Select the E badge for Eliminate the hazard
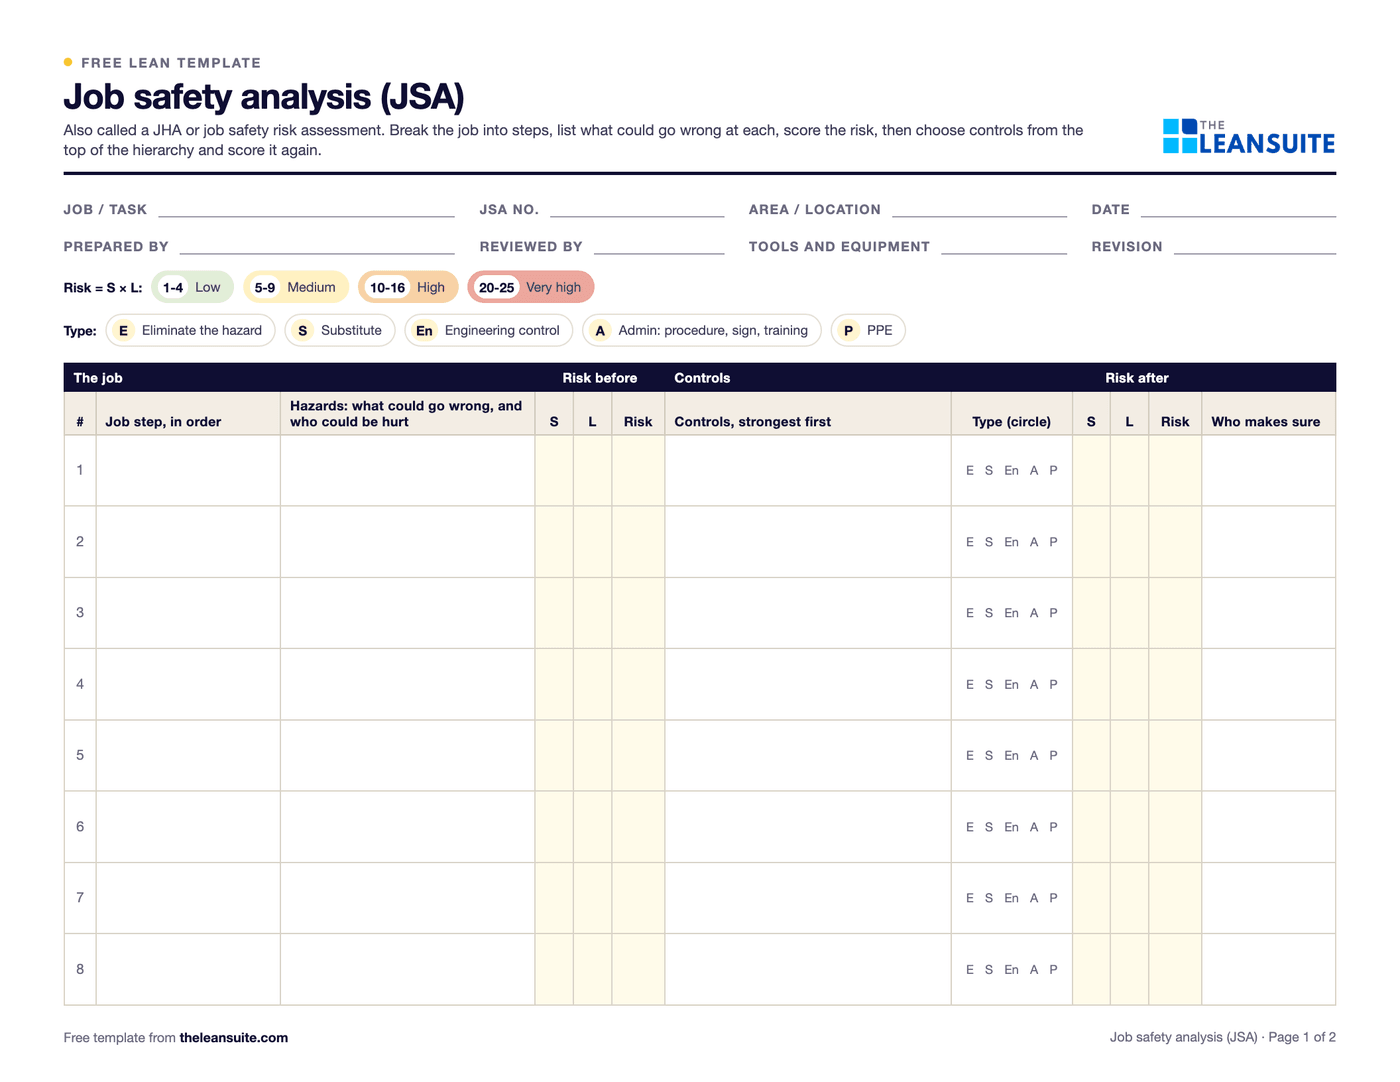 point(123,331)
